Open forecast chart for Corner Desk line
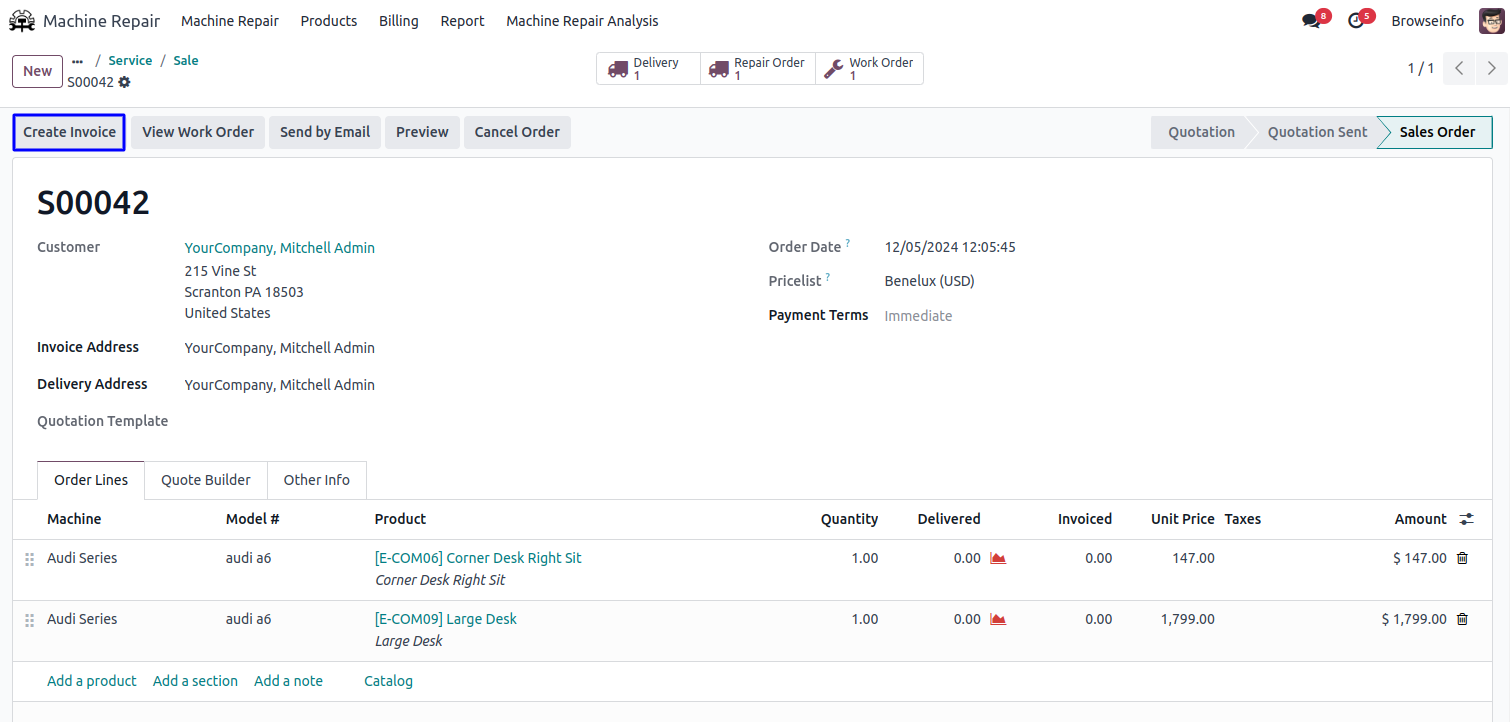This screenshot has height=722, width=1510. tap(997, 558)
